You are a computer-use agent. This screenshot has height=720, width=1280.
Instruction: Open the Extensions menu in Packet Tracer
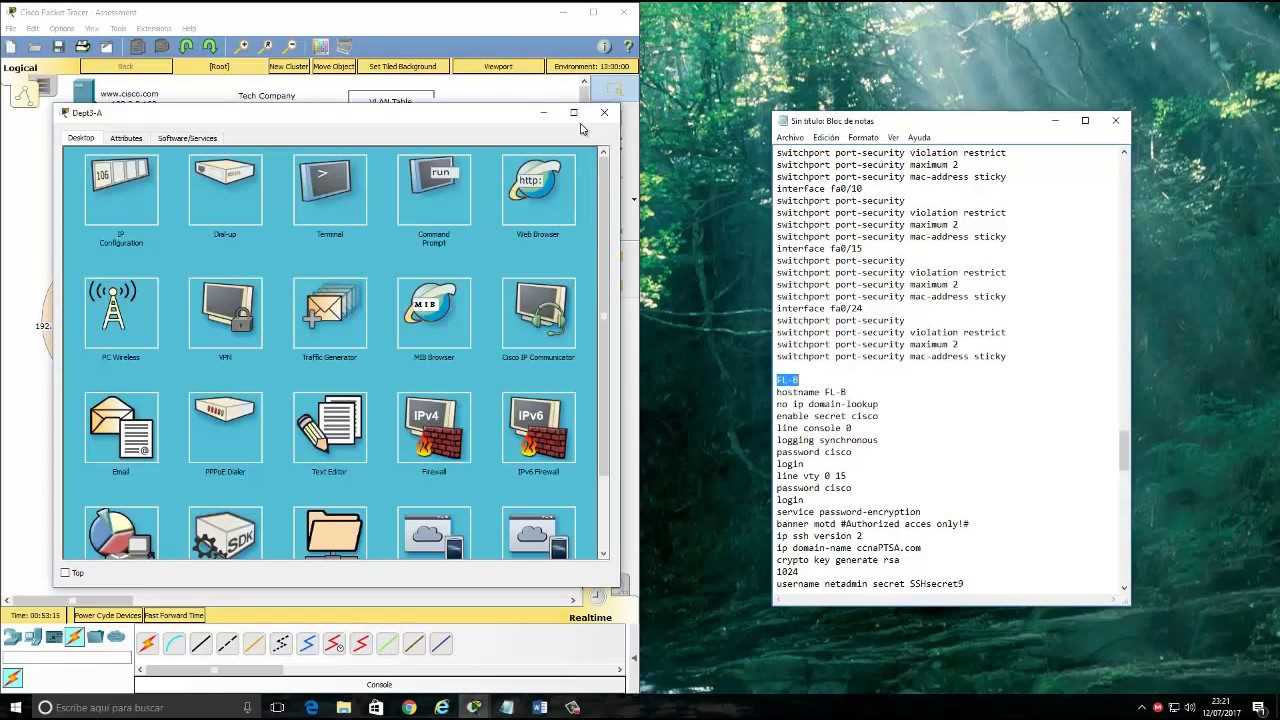coord(154,28)
